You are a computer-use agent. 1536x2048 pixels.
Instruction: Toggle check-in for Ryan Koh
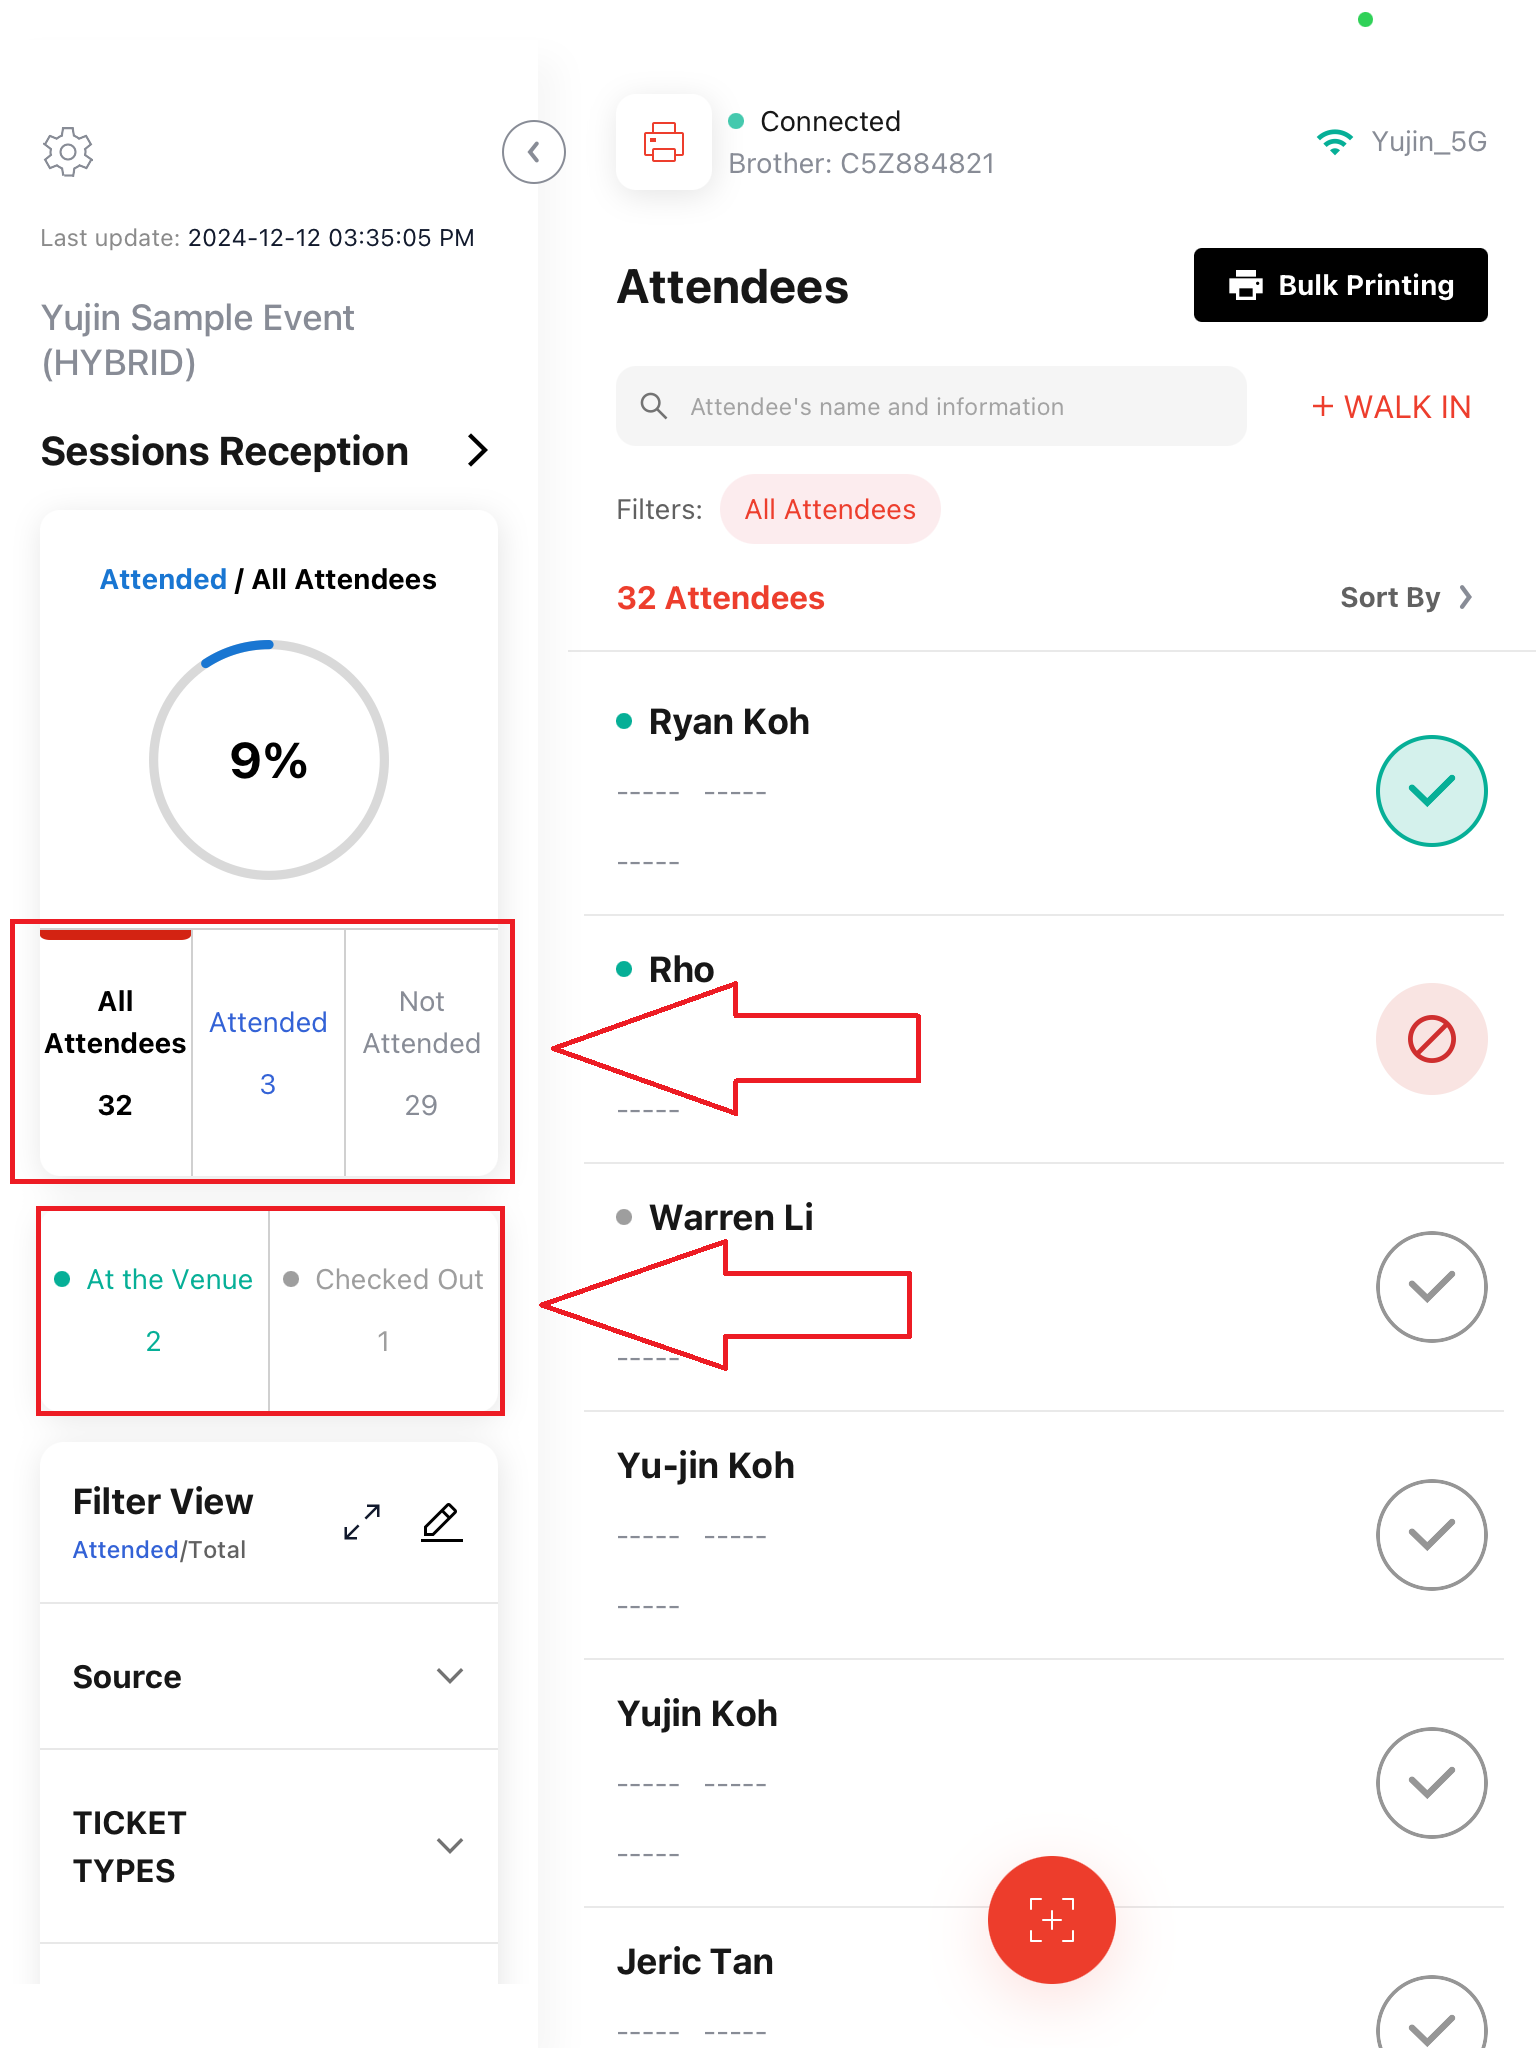(1432, 791)
